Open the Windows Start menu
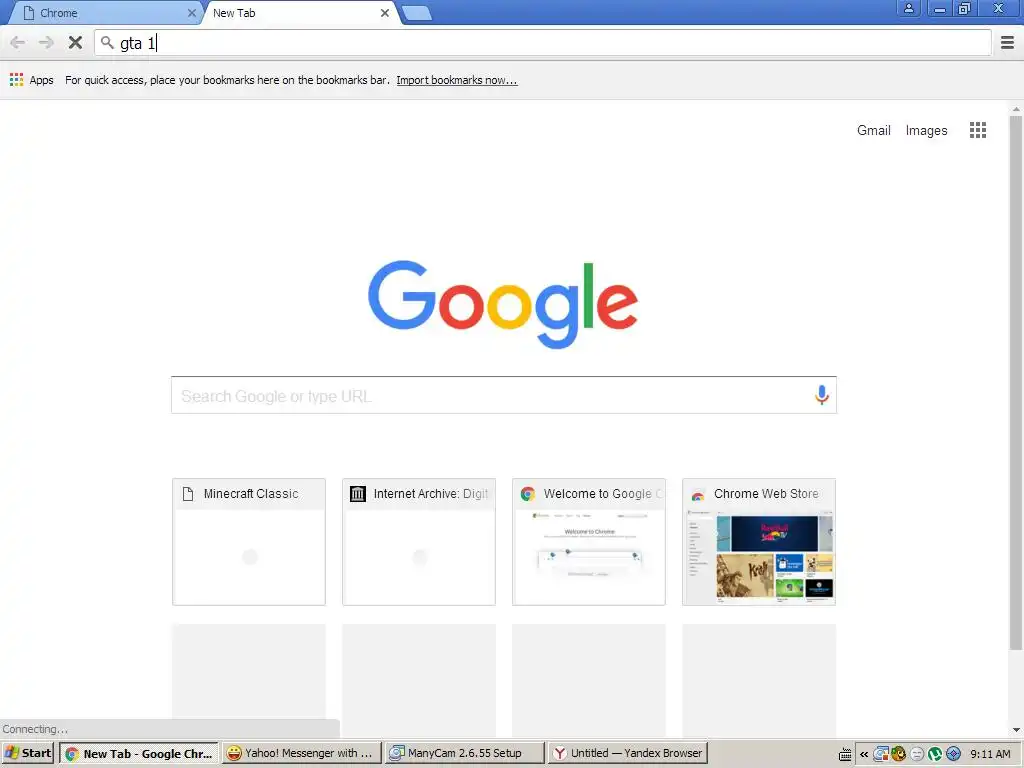This screenshot has width=1024, height=768. [x=28, y=753]
